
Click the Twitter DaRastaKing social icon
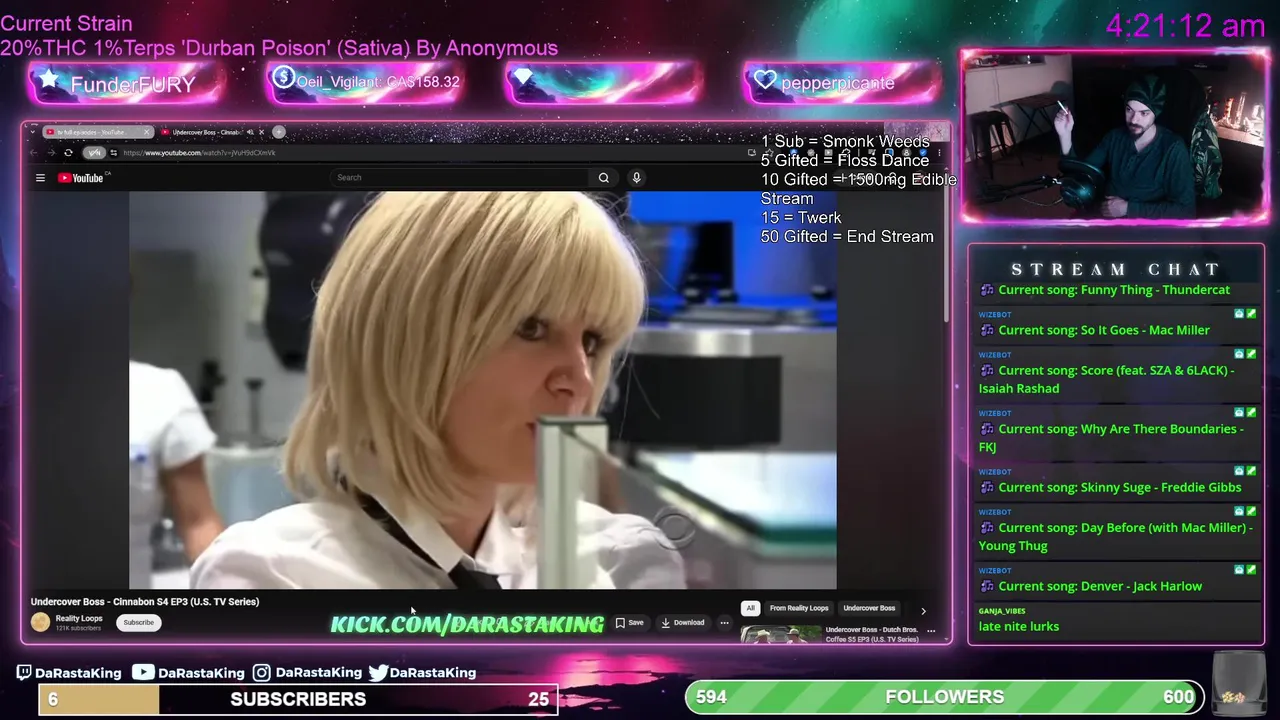pos(378,673)
